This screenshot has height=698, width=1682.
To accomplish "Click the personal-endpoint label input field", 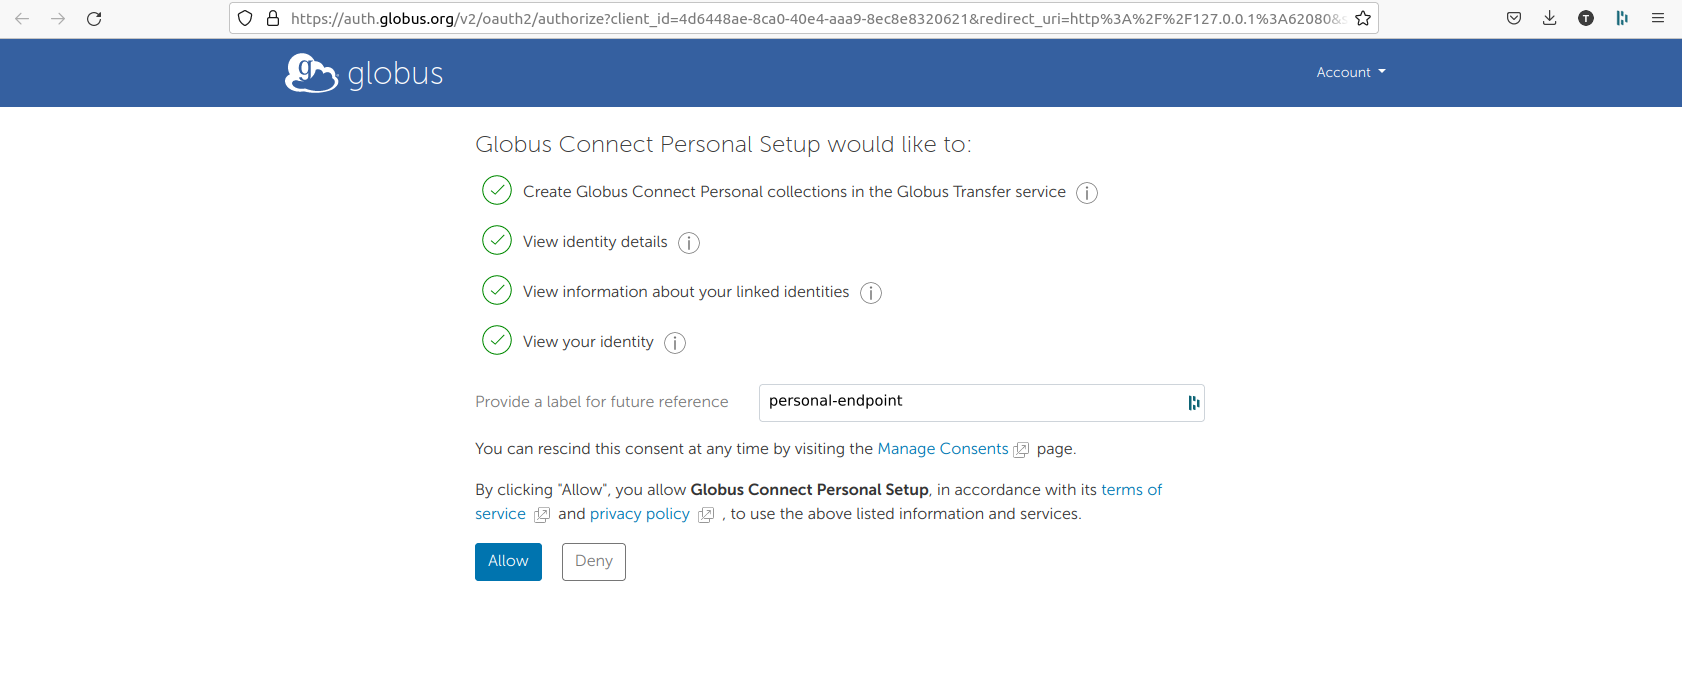I will [x=981, y=403].
